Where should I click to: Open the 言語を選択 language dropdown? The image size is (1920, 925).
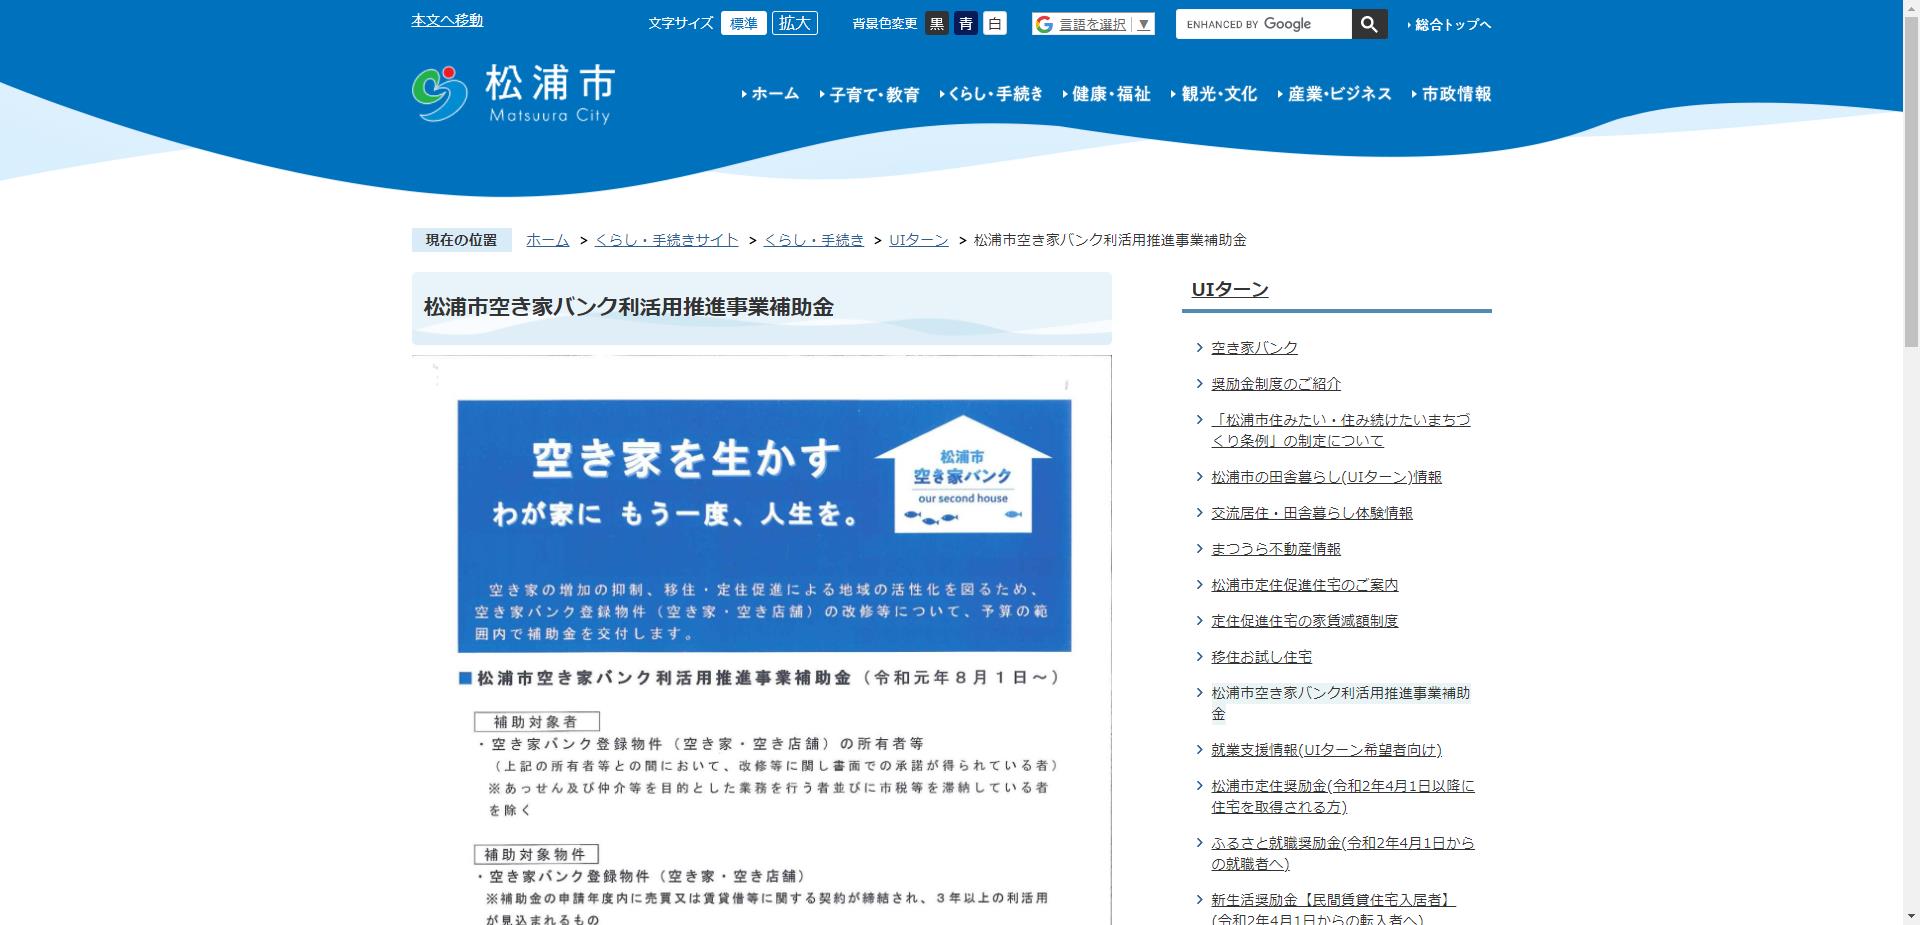click(1092, 23)
